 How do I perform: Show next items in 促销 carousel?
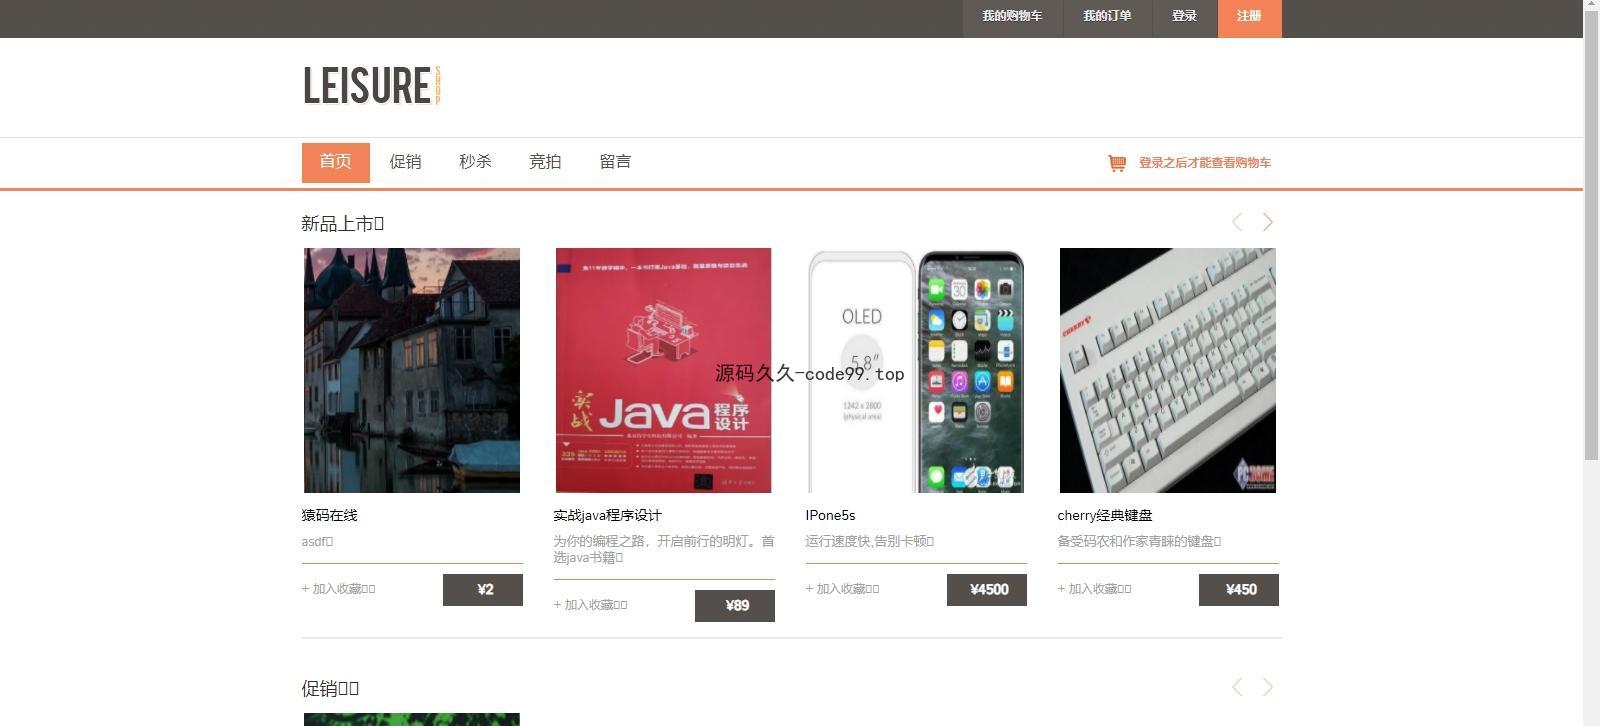pos(1267,687)
